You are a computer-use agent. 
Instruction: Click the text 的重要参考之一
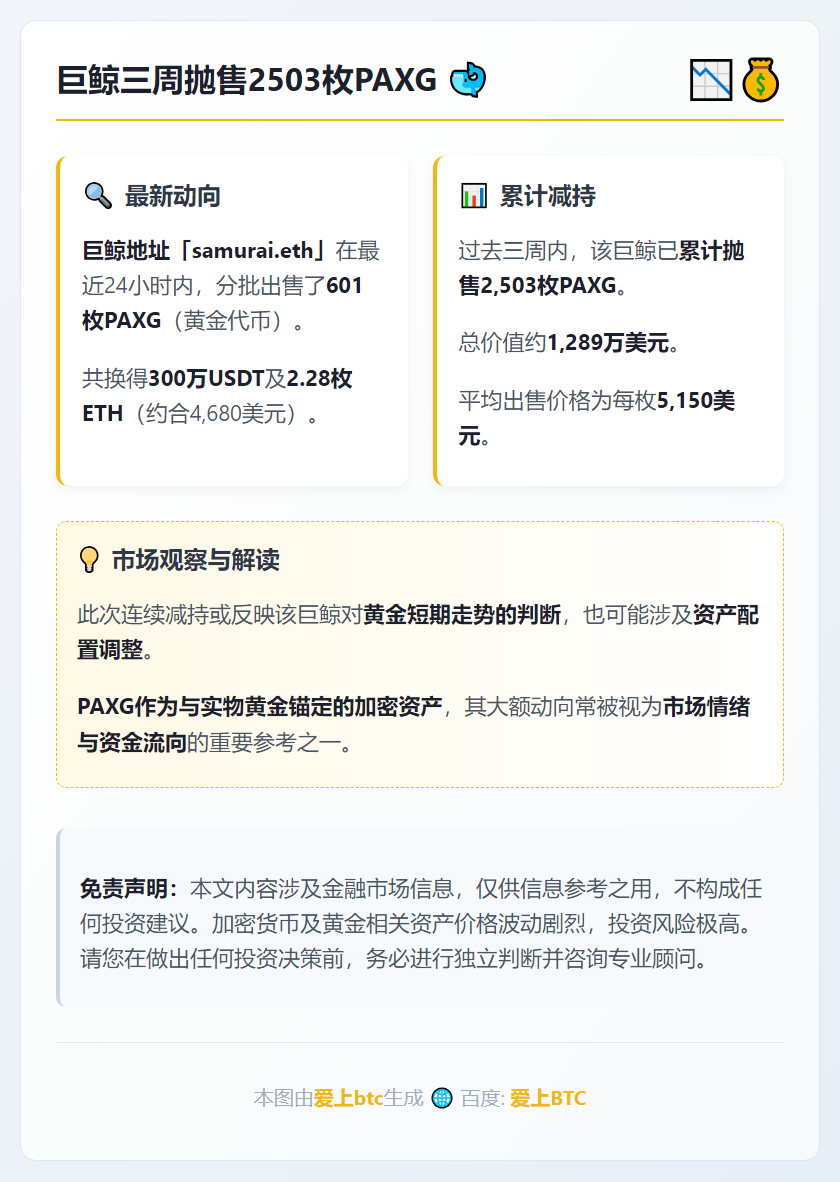pyautogui.click(x=264, y=743)
